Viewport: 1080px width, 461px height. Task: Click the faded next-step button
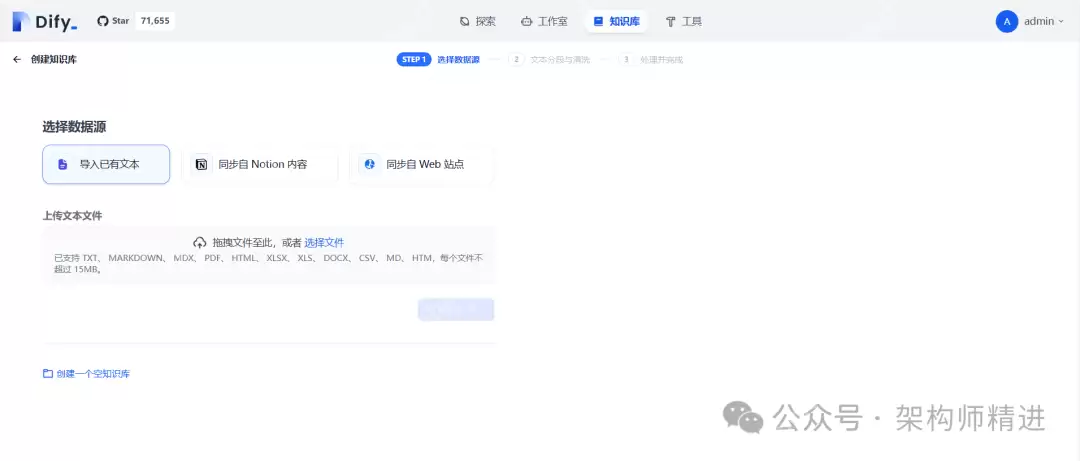[x=456, y=309]
